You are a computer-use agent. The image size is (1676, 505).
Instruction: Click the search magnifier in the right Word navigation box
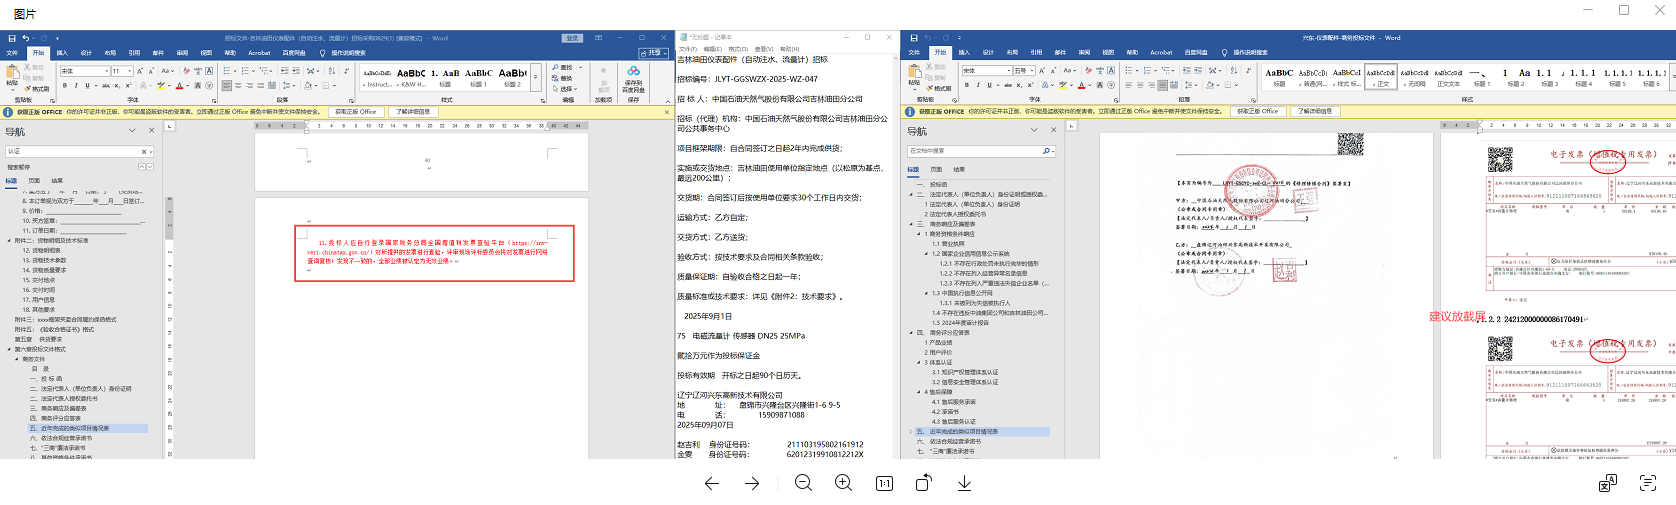point(1046,151)
